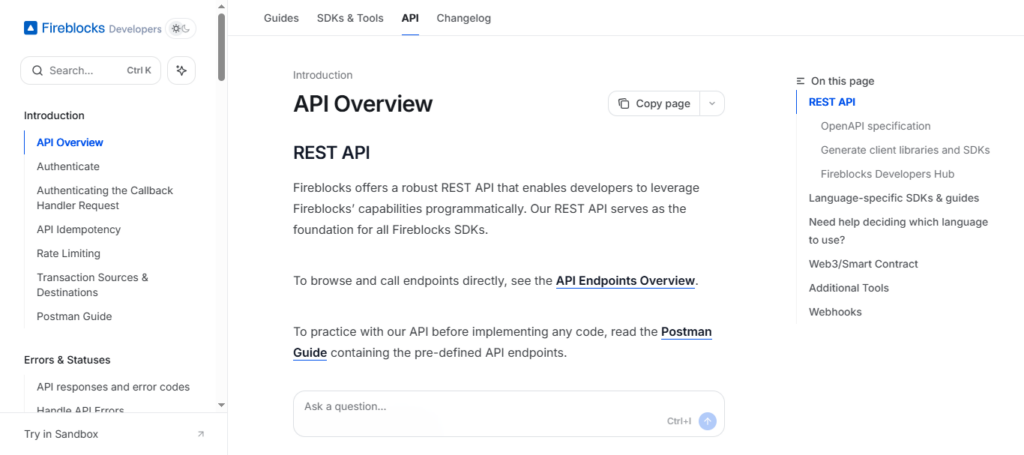Click the Errors & Statuses section heading
The height and width of the screenshot is (455, 1024).
click(67, 360)
